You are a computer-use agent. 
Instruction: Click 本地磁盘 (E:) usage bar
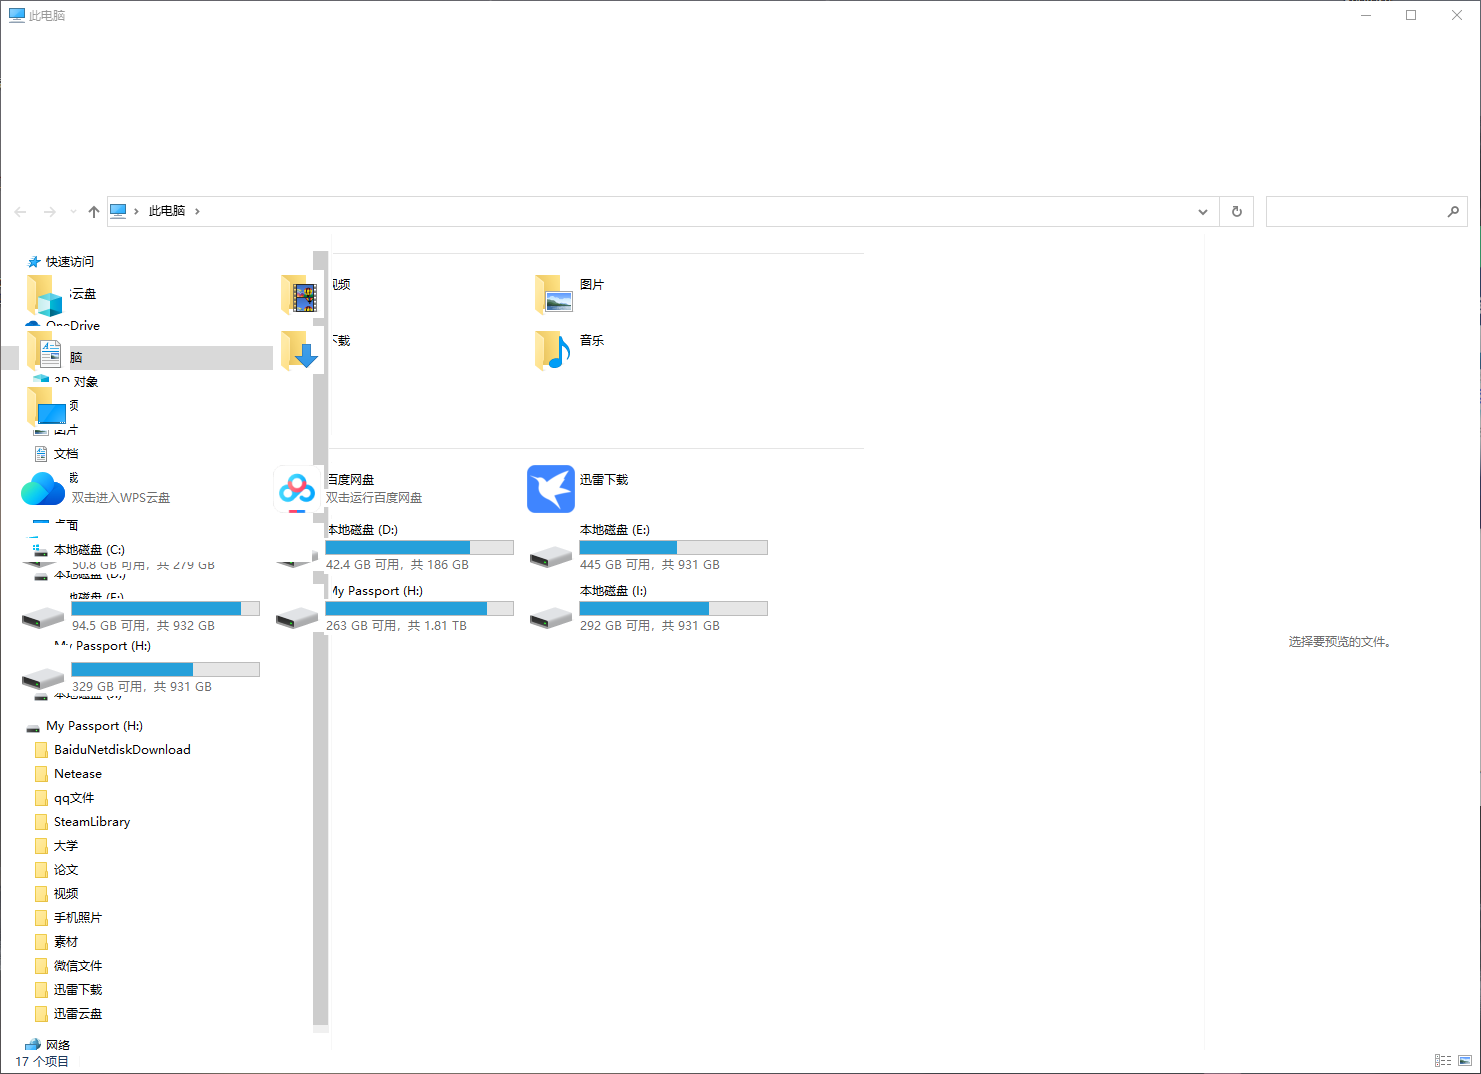coord(674,547)
